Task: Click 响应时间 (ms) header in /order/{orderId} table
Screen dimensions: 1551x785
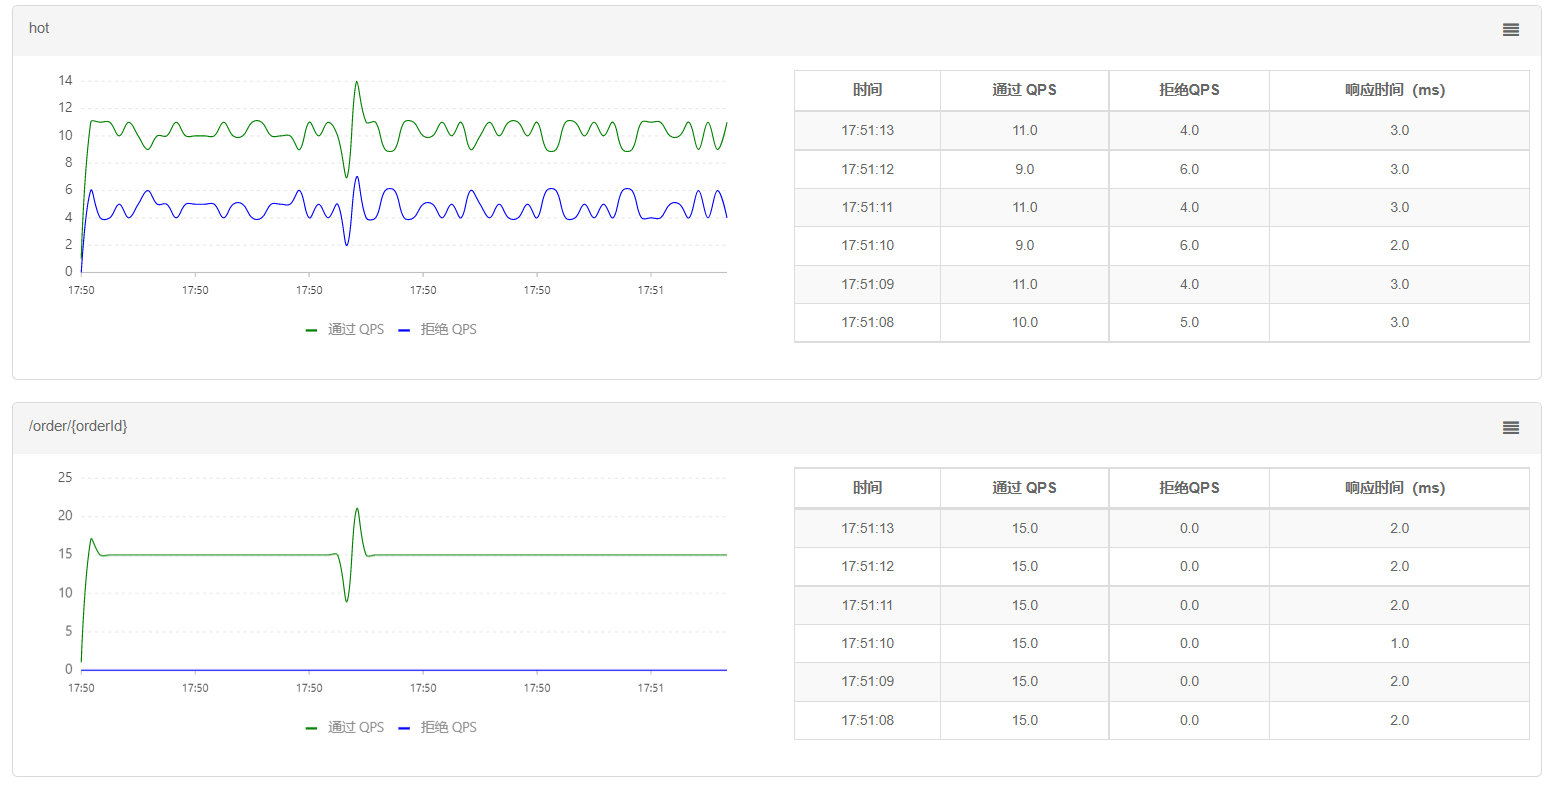Action: pyautogui.click(x=1398, y=488)
